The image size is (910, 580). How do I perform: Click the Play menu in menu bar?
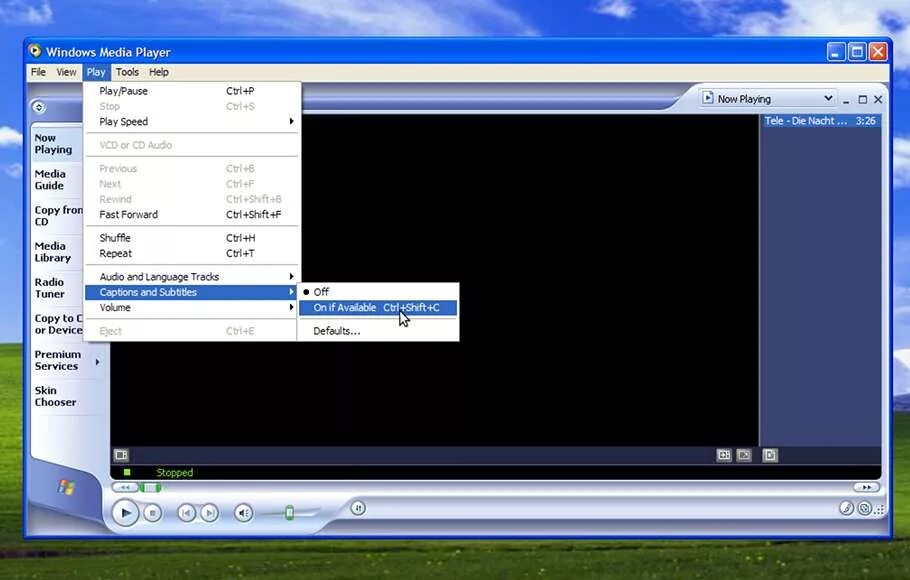pos(96,72)
